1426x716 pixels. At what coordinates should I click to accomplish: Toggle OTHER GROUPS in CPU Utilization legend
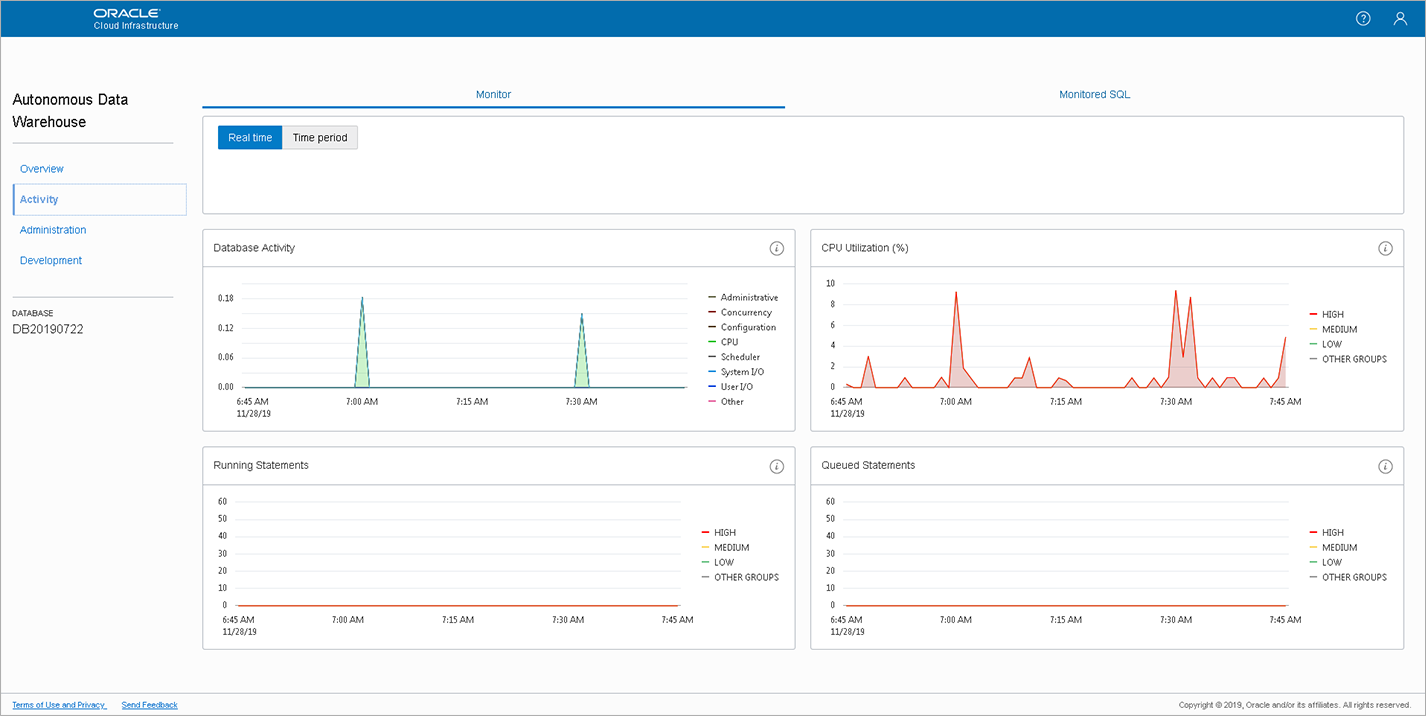tap(1348, 359)
